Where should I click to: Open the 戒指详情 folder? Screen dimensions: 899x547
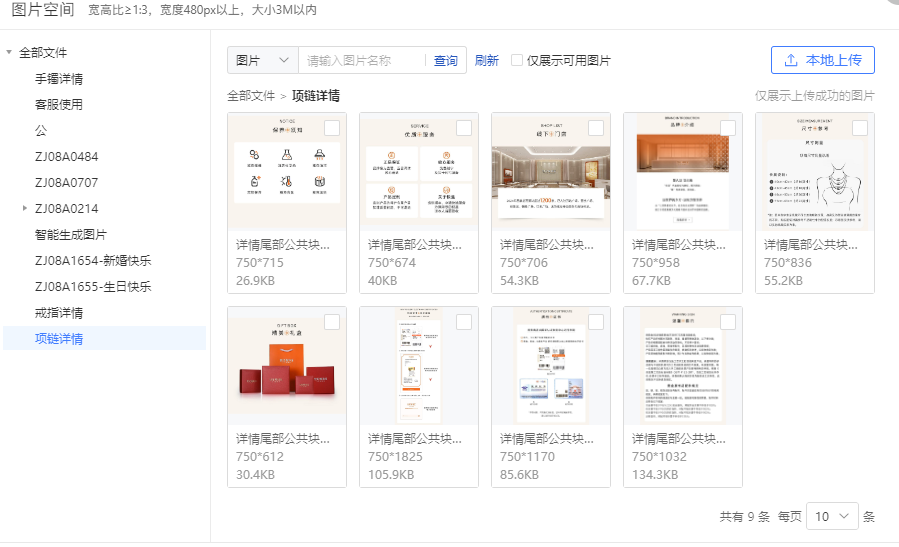click(59, 312)
